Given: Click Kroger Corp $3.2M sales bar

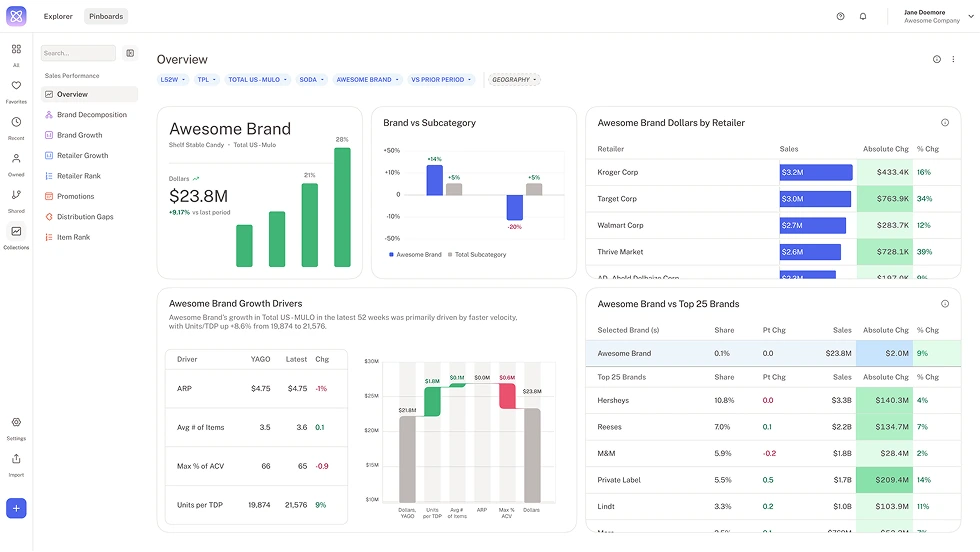Looking at the screenshot, I should click(x=816, y=173).
